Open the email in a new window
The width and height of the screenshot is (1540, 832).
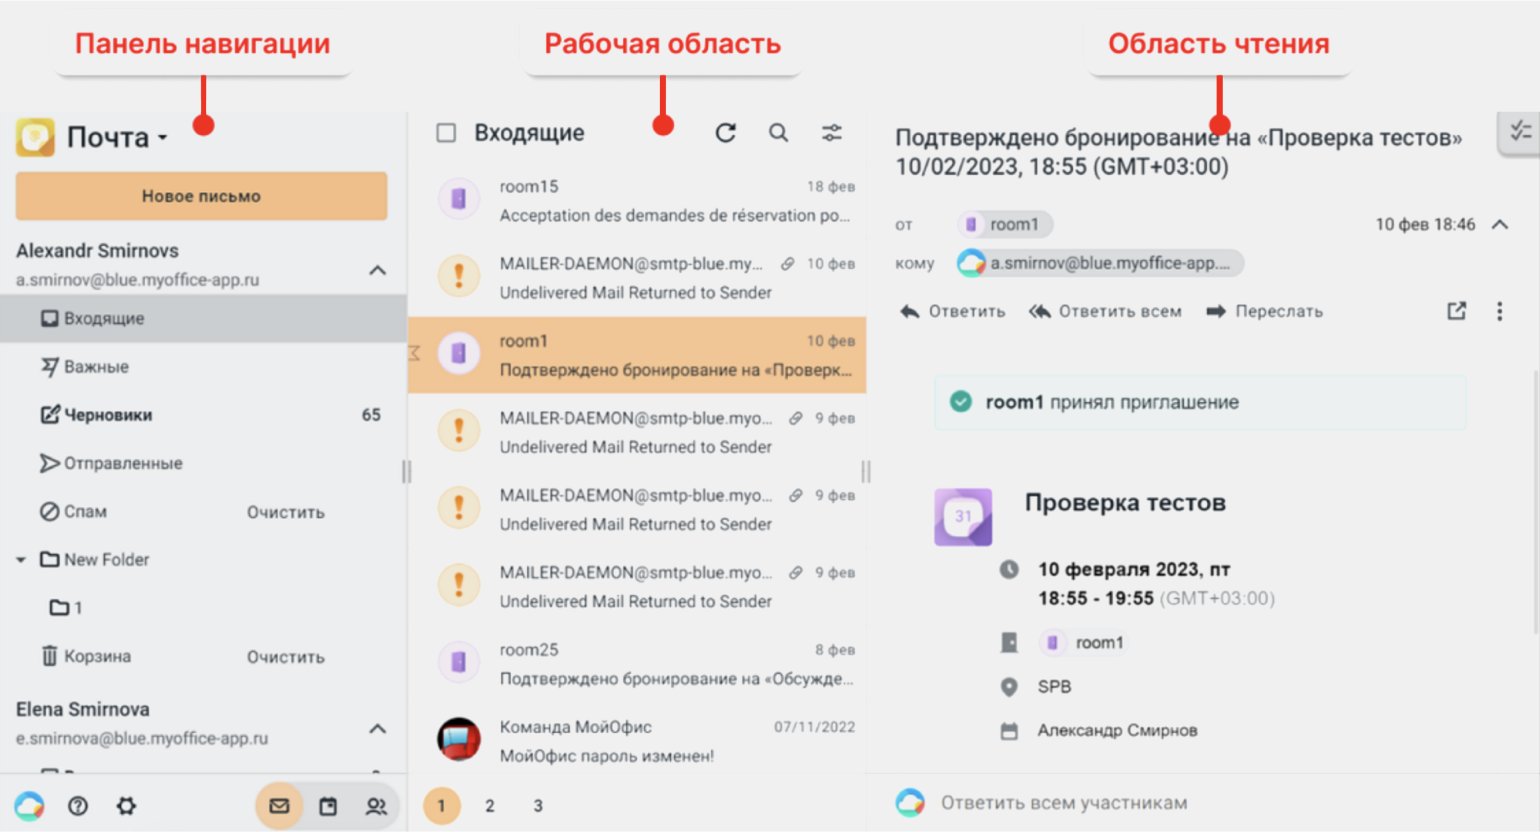pyautogui.click(x=1456, y=311)
